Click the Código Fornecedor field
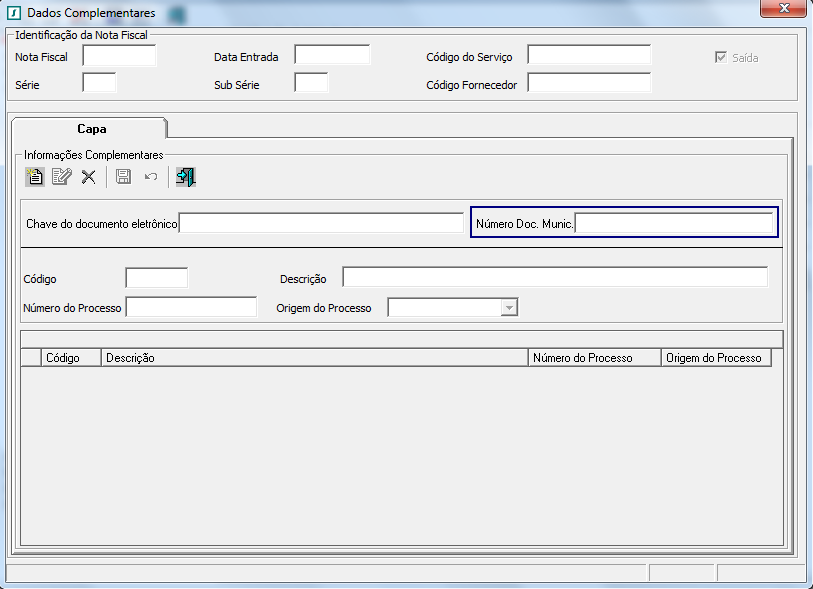This screenshot has height=589, width=813. [589, 84]
